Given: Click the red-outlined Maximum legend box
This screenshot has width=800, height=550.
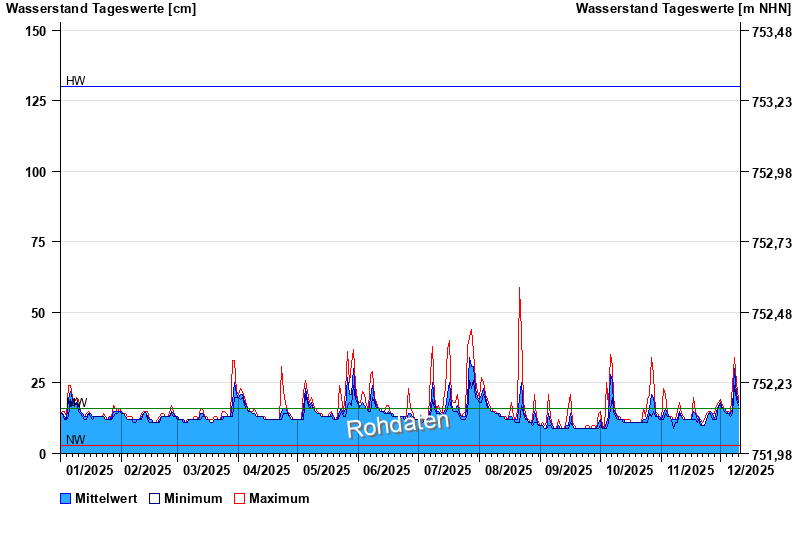Looking at the screenshot, I should pyautogui.click(x=239, y=498).
